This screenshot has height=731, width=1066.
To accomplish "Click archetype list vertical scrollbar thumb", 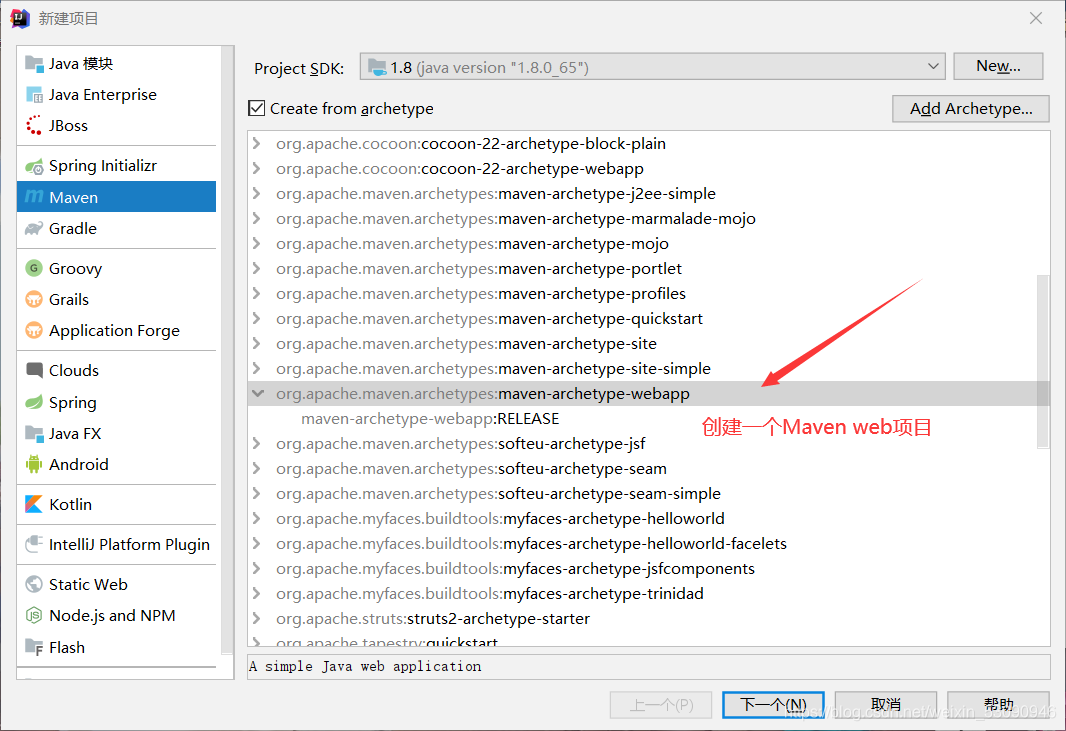I will 1043,362.
